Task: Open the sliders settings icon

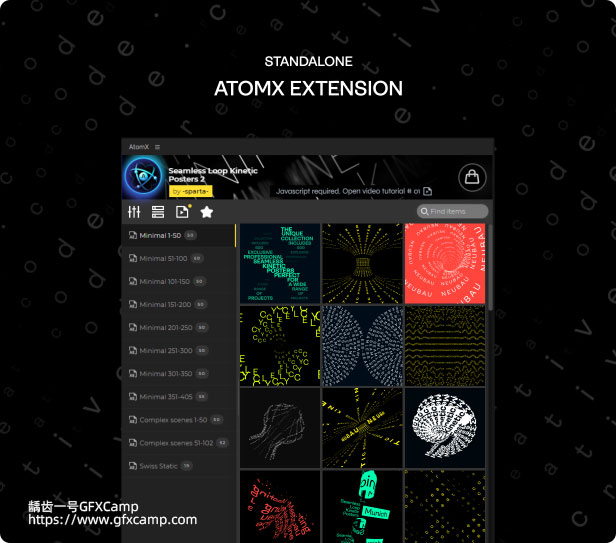Action: click(134, 212)
